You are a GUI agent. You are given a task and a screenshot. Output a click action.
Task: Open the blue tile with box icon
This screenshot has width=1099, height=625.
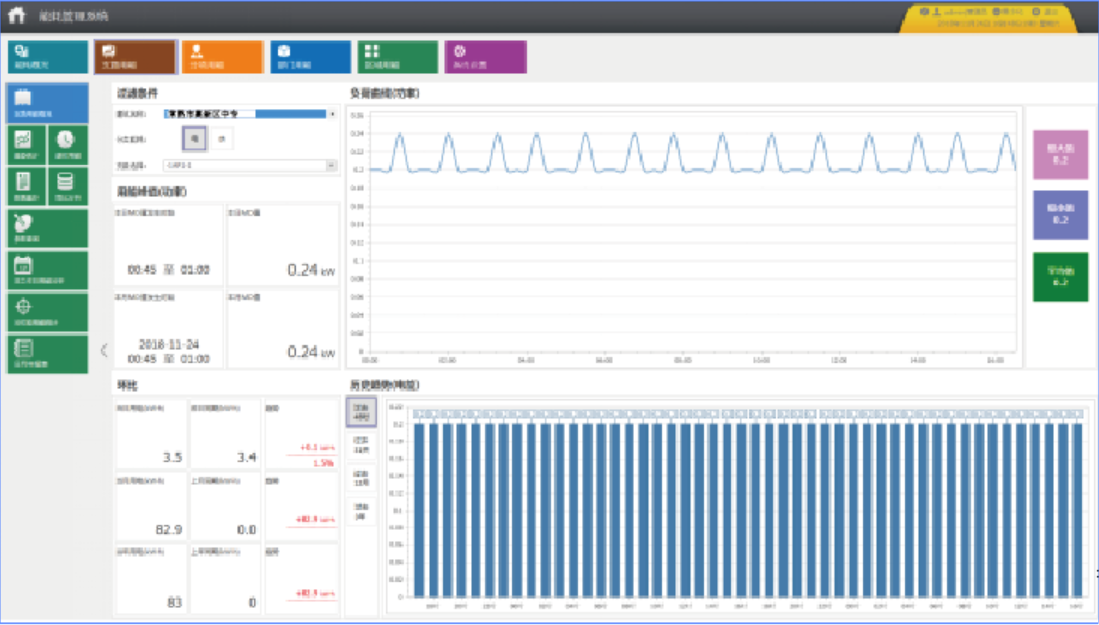click(310, 57)
